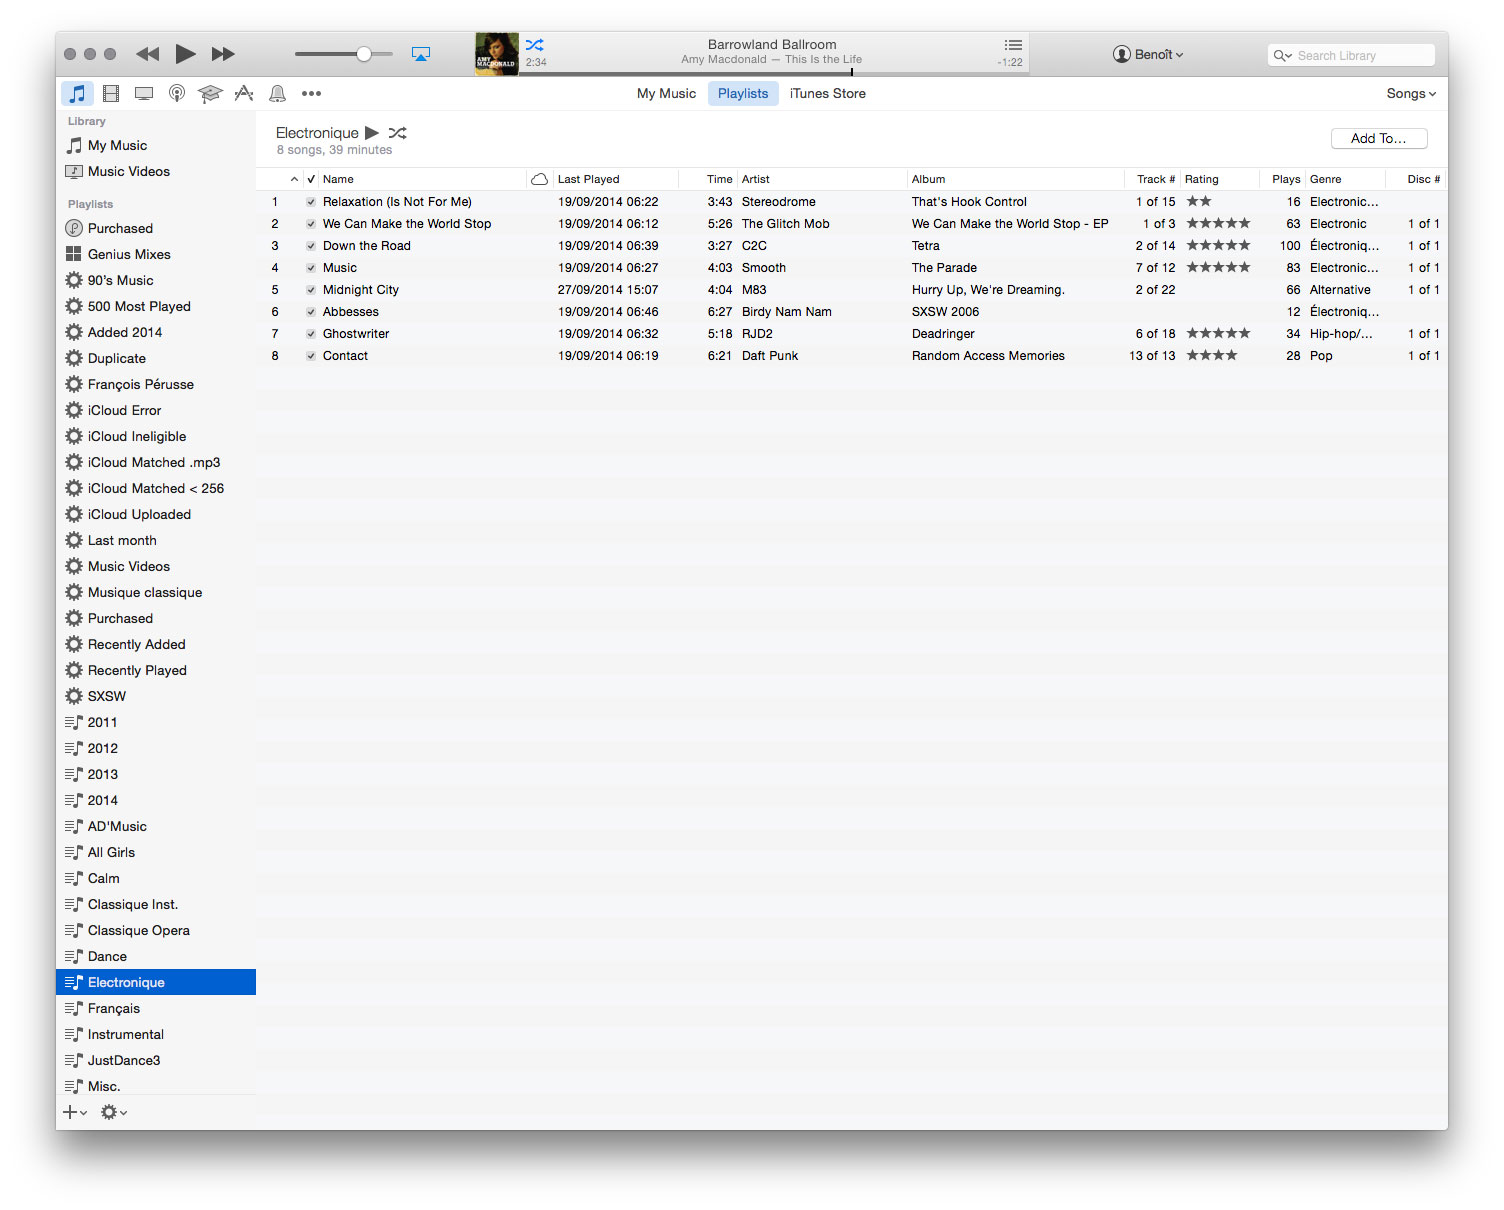Click the Barrowland Ballroom song title
Screen dimensions: 1504x1210
click(x=772, y=44)
